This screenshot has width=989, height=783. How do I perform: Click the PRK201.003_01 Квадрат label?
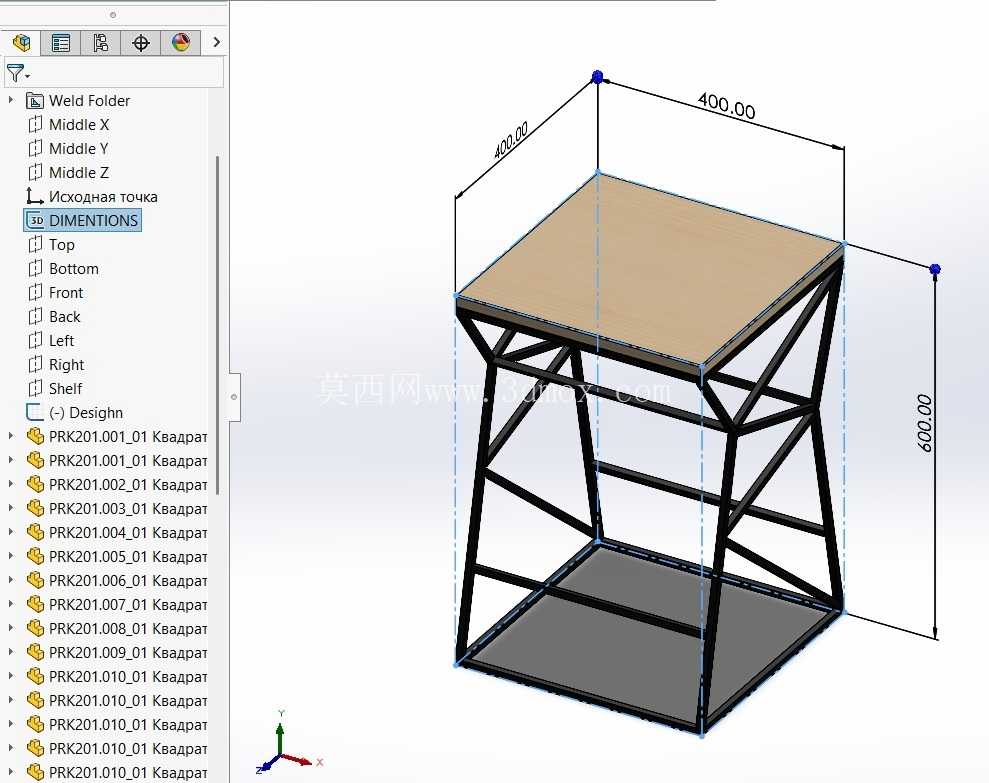pos(128,509)
